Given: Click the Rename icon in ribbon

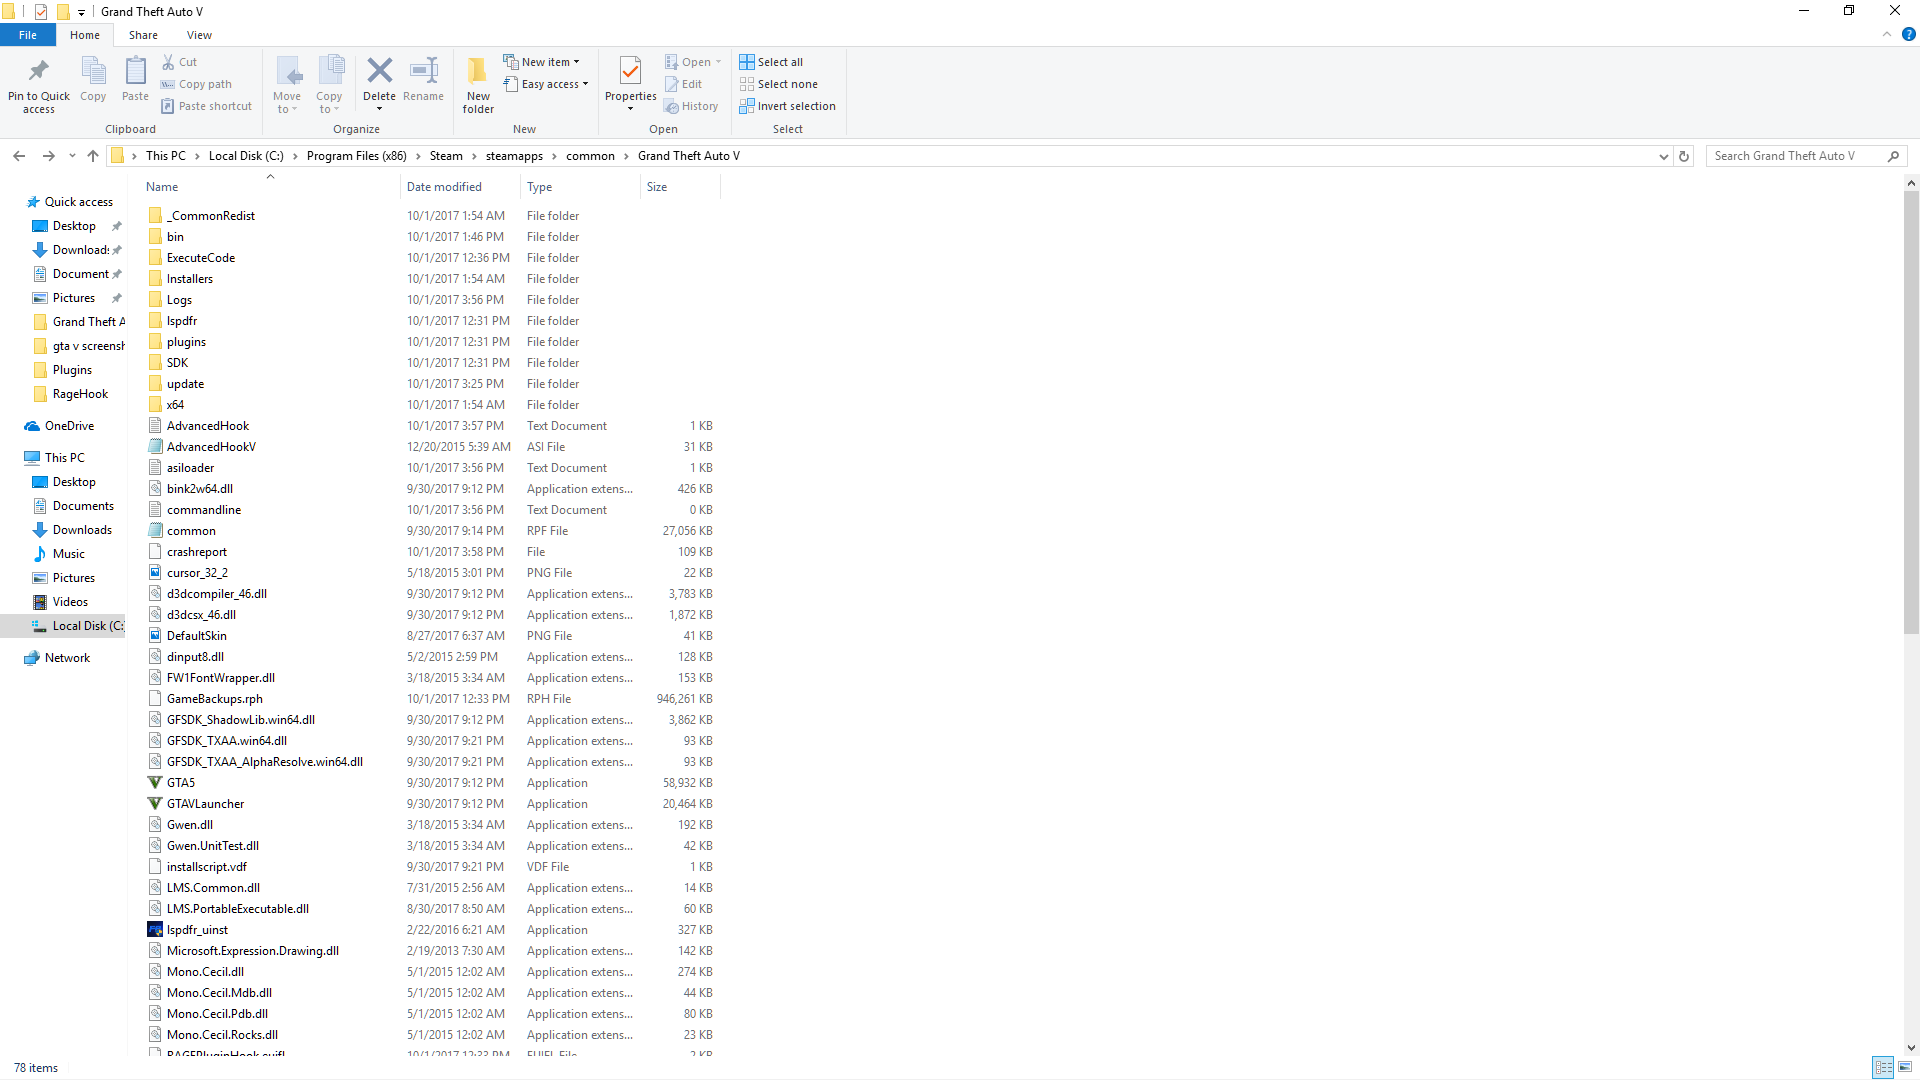Looking at the screenshot, I should pos(423,72).
